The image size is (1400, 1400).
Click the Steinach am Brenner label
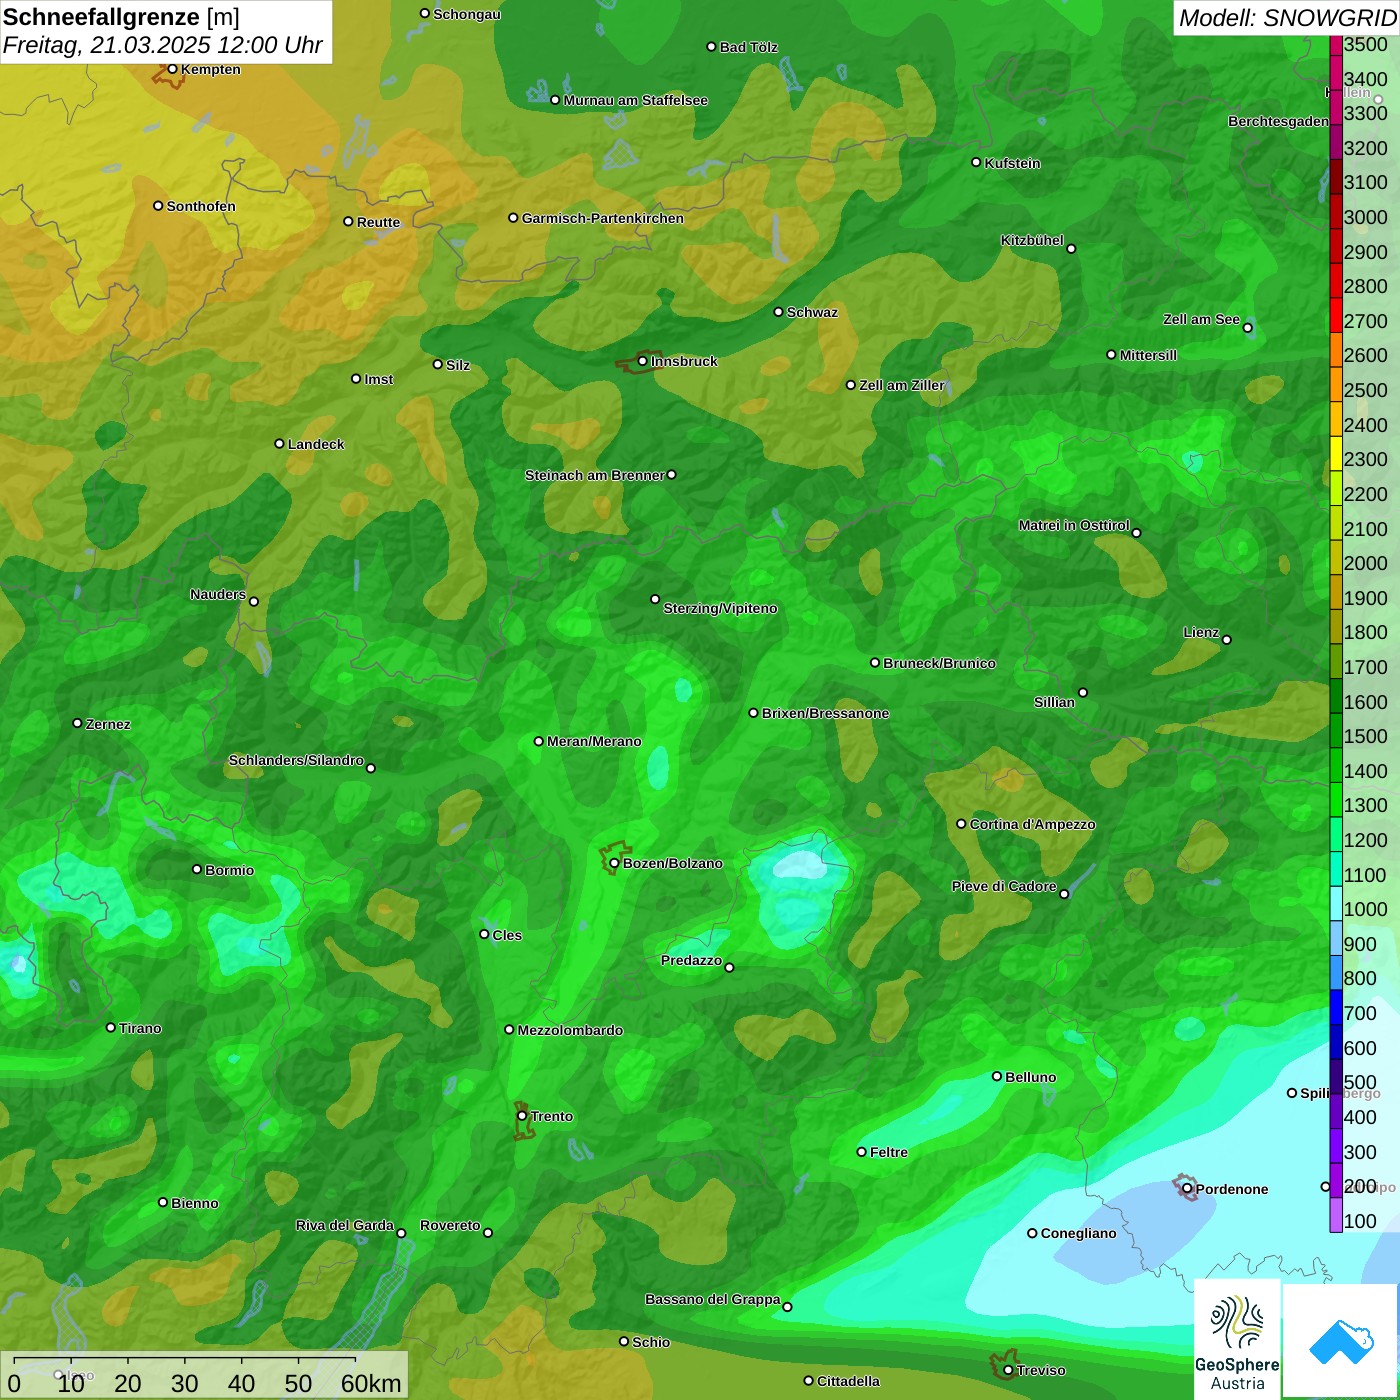tap(595, 475)
